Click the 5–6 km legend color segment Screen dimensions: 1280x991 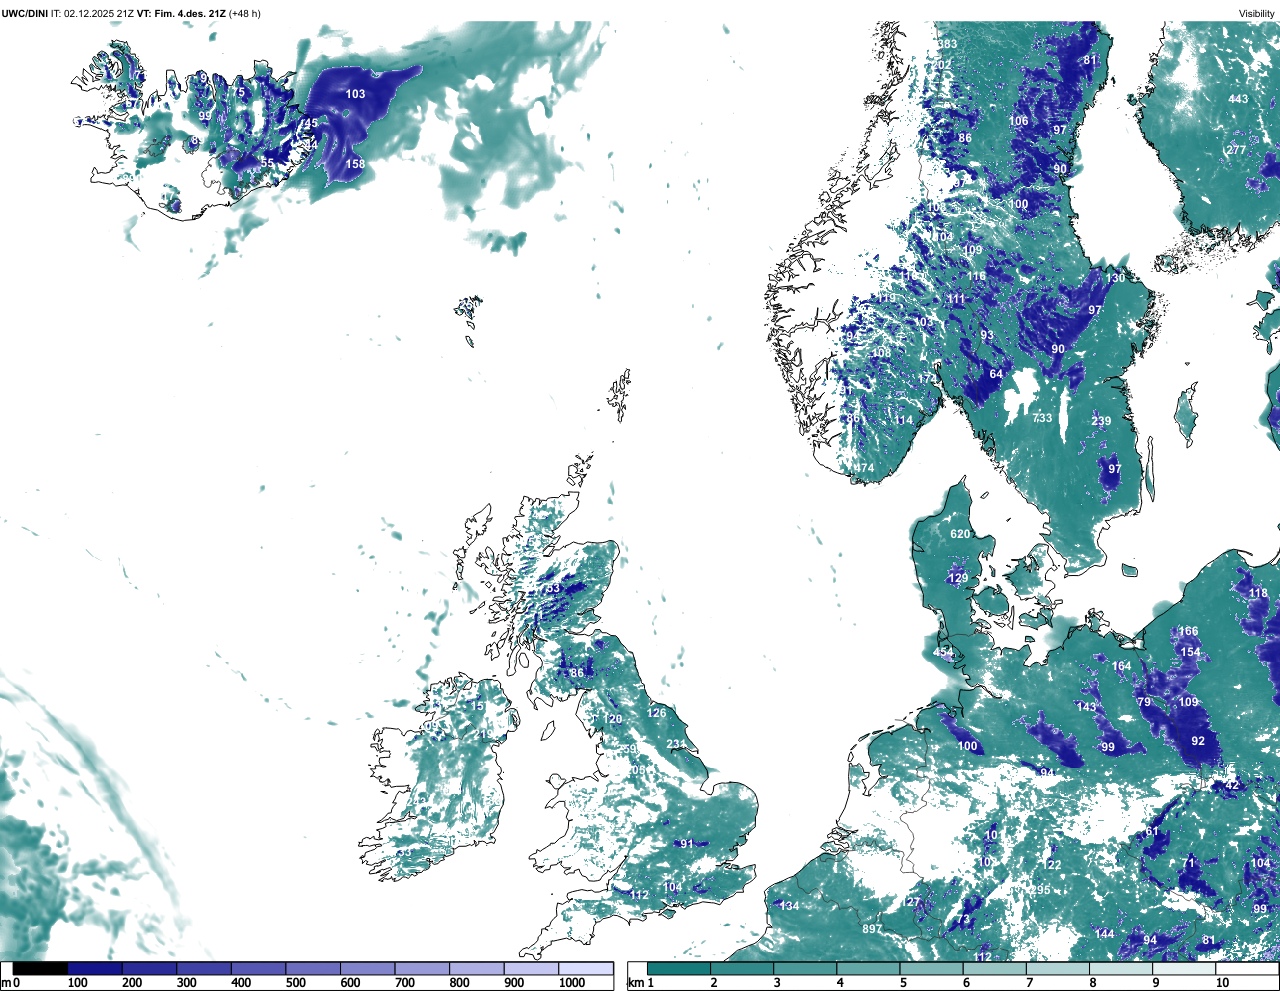point(932,968)
